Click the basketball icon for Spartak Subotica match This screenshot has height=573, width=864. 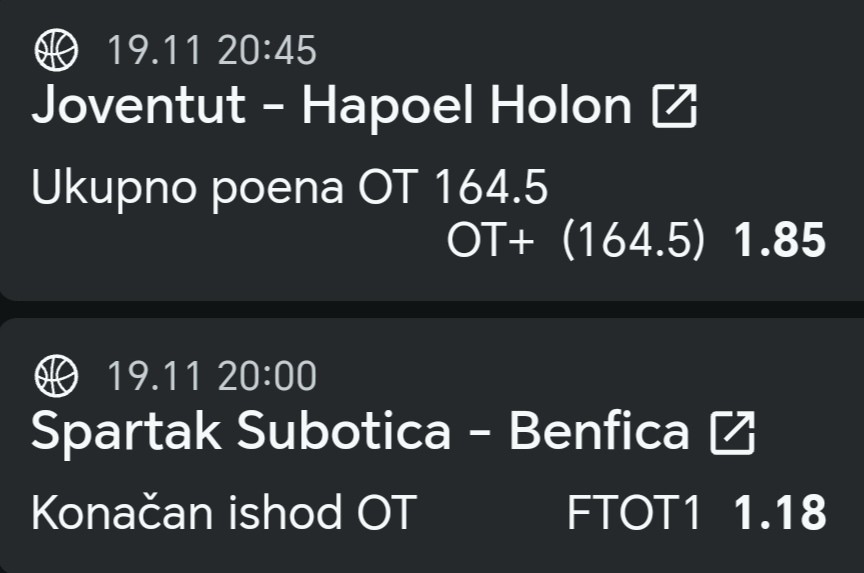click(56, 377)
